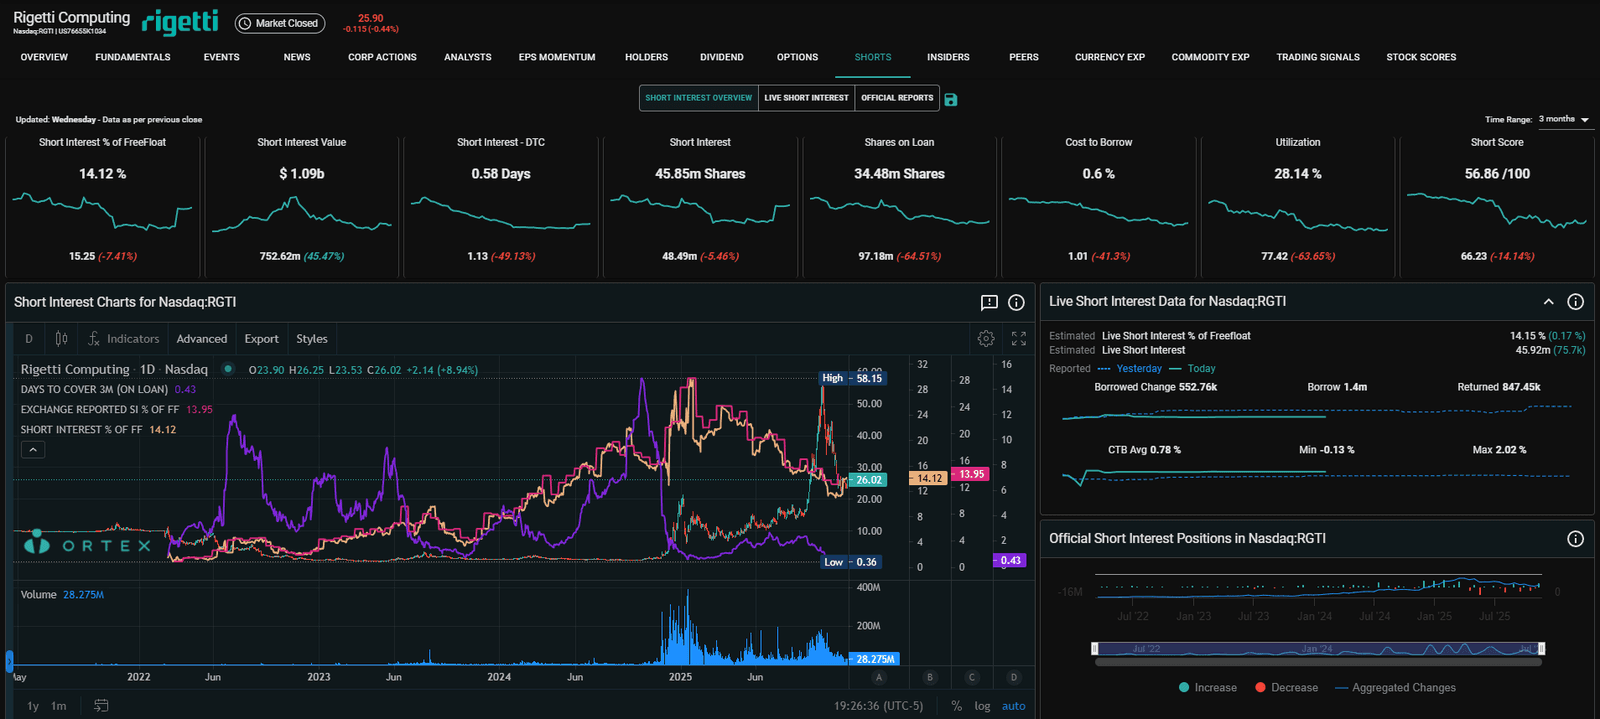Collapse the chart indicator legend
Image resolution: width=1600 pixels, height=719 pixels.
click(x=33, y=450)
